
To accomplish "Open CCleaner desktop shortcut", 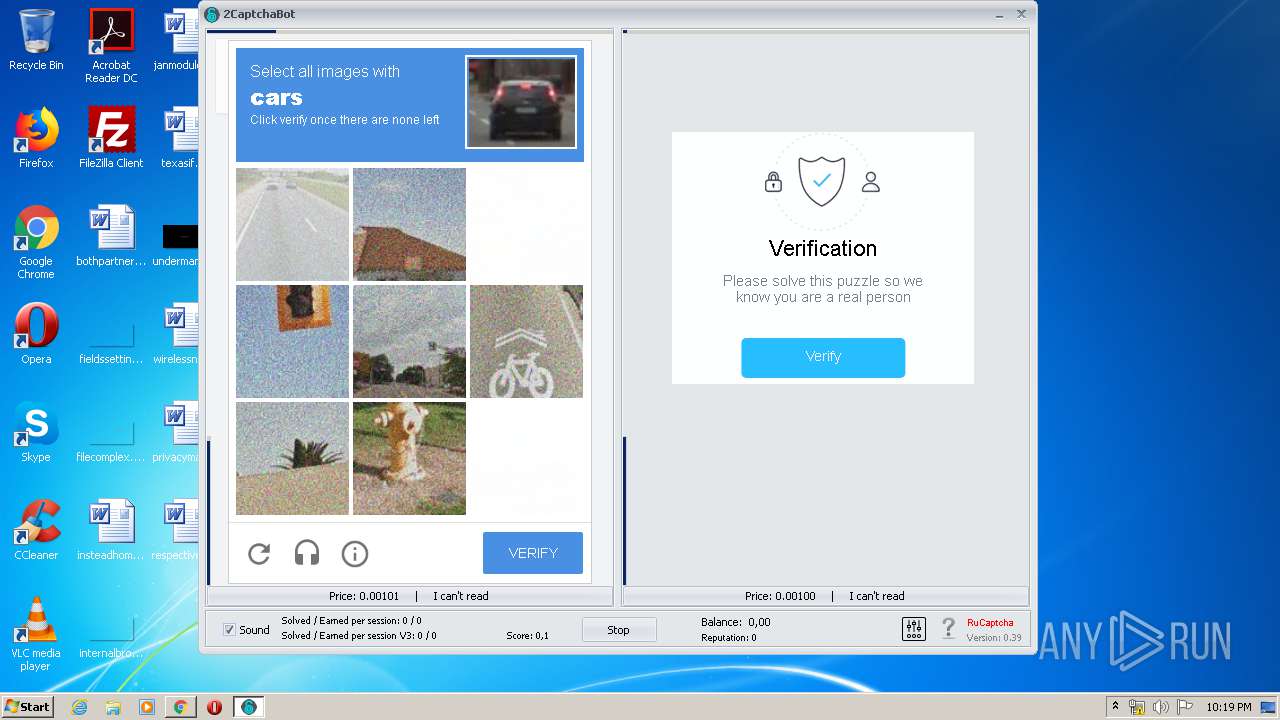I will (x=36, y=530).
